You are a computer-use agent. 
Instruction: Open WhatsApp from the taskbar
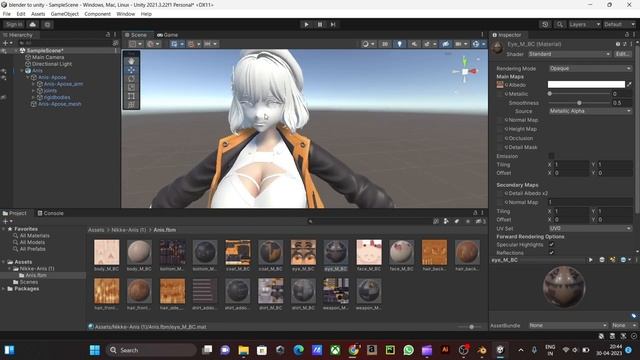click(408, 350)
